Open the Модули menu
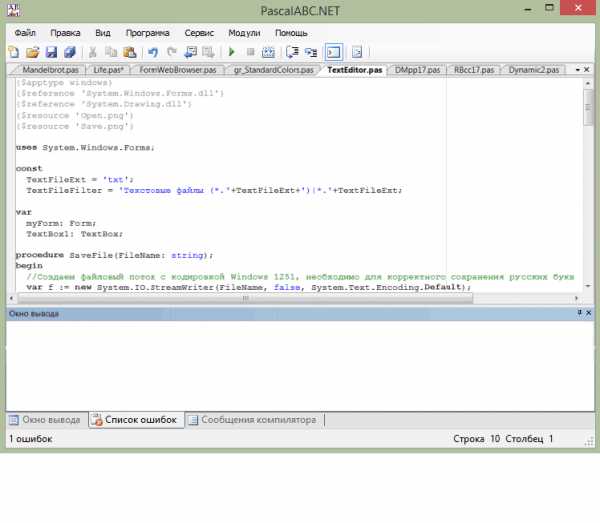The width and height of the screenshot is (600, 523). point(244,33)
